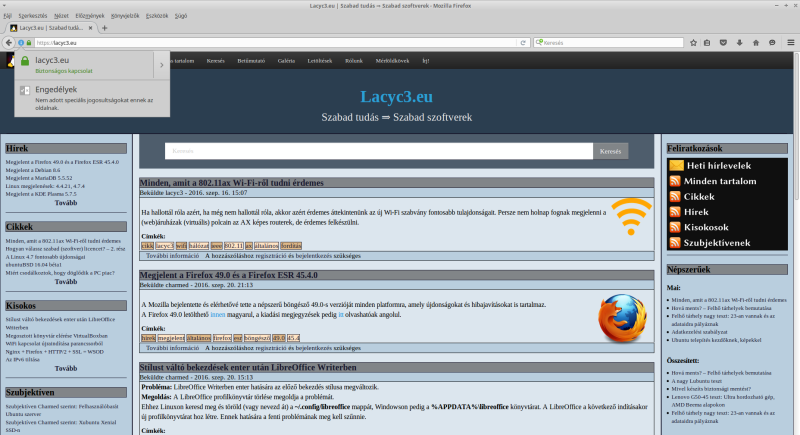
Task: Click the 'wifi' tag on Wi-Fi article
Action: pos(181,246)
